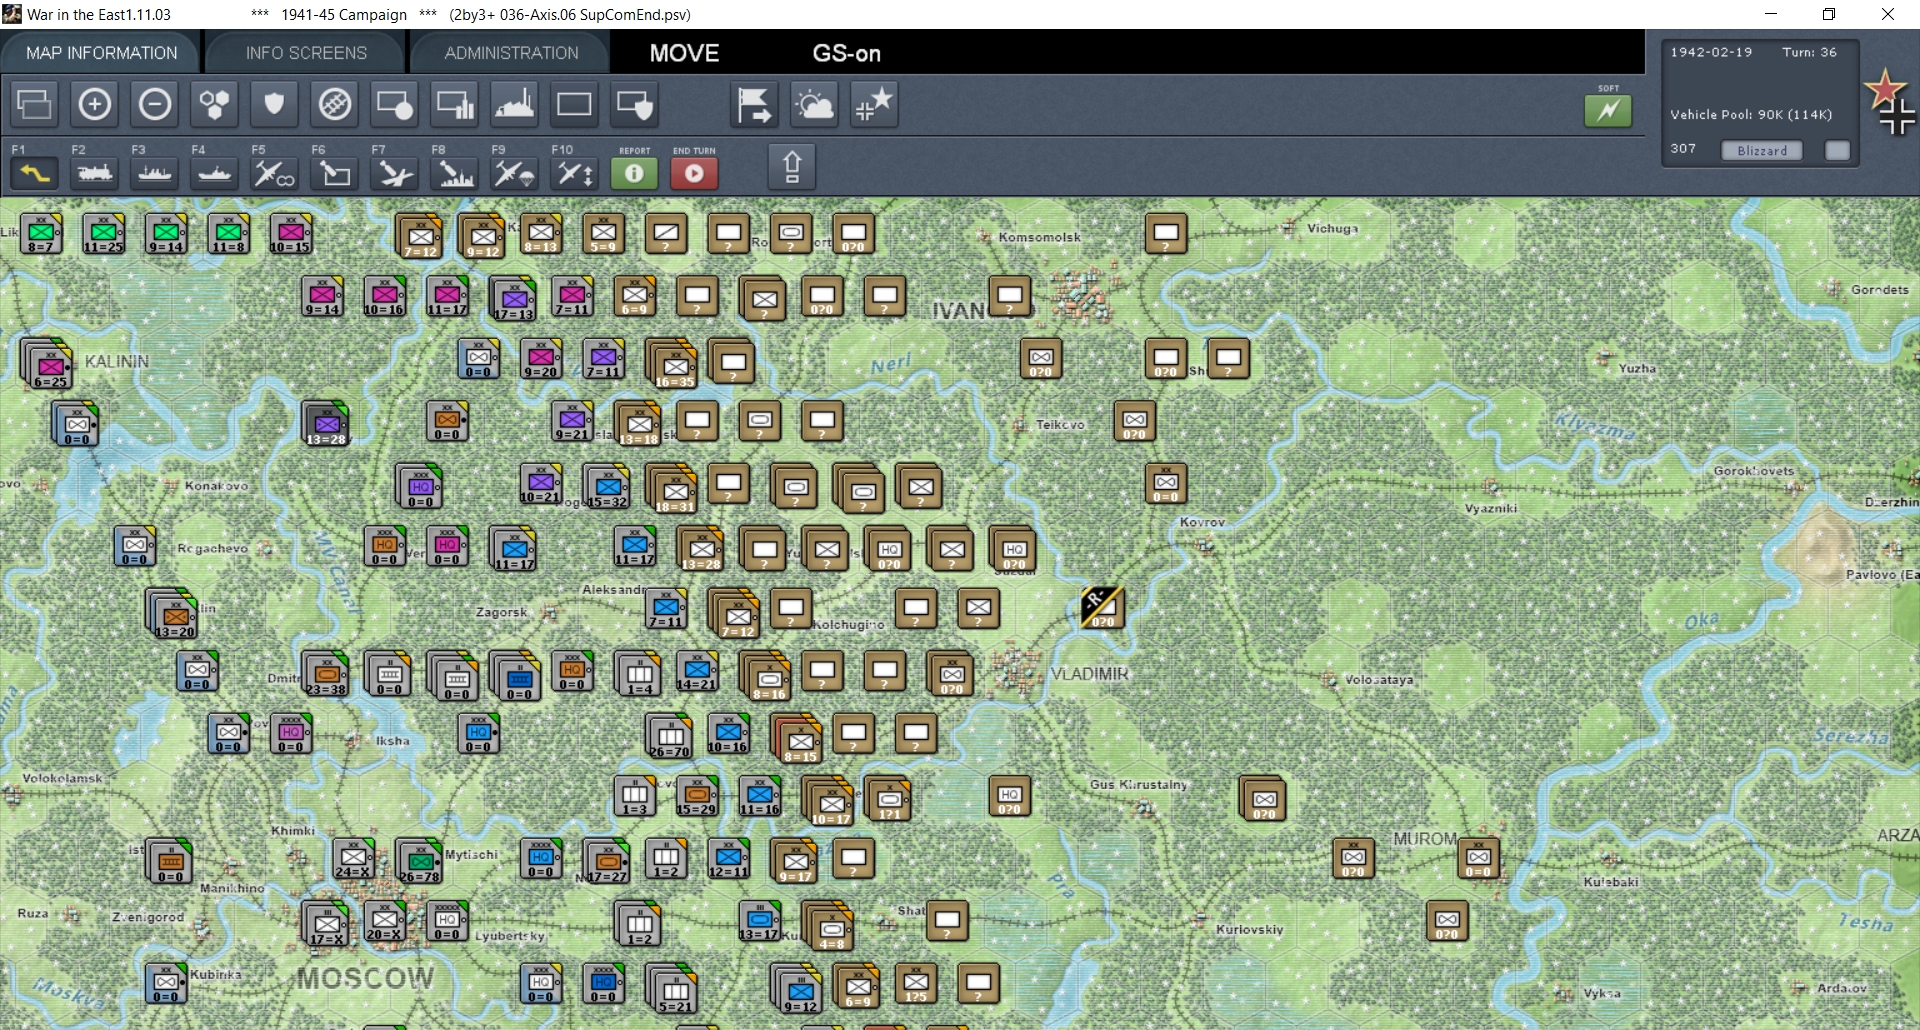Select the 26=78 green unit counter

[x=419, y=861]
